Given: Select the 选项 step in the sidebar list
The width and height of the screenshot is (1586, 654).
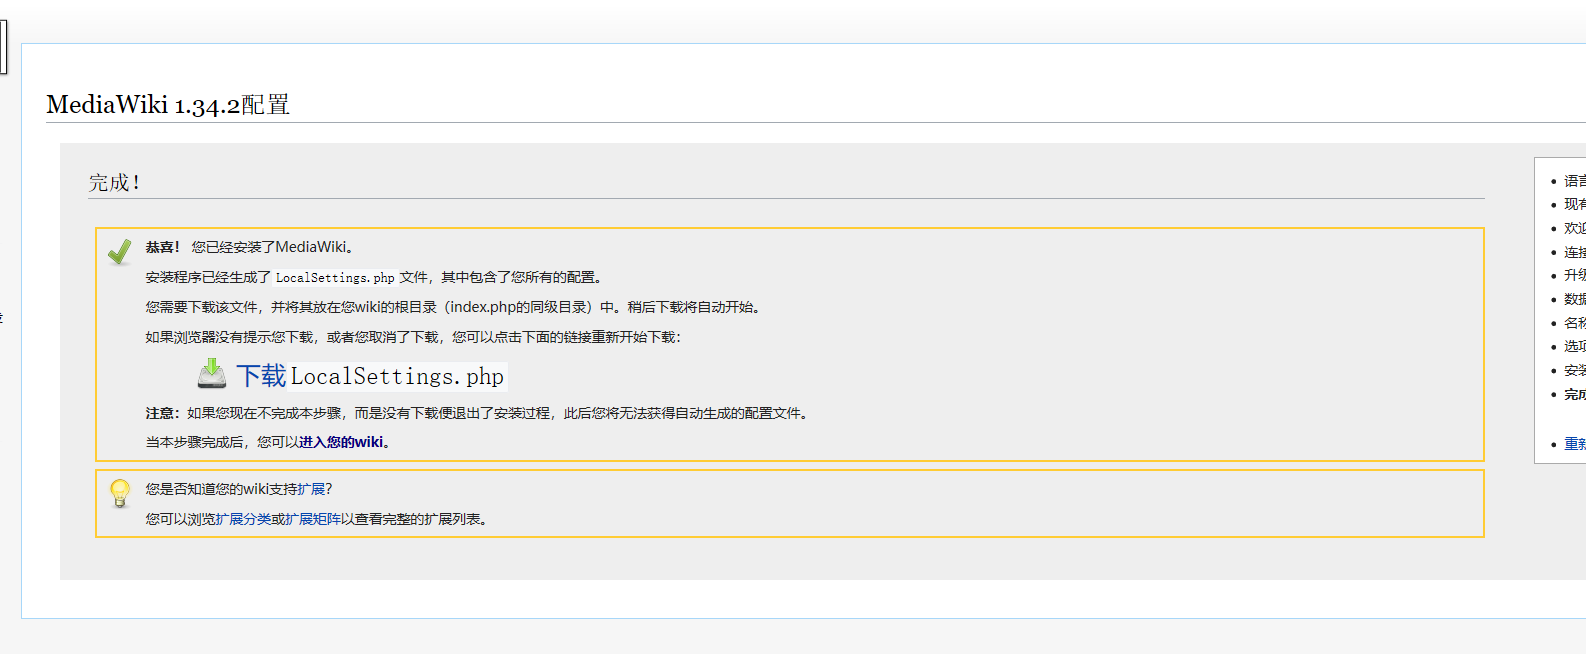Looking at the screenshot, I should (1574, 346).
